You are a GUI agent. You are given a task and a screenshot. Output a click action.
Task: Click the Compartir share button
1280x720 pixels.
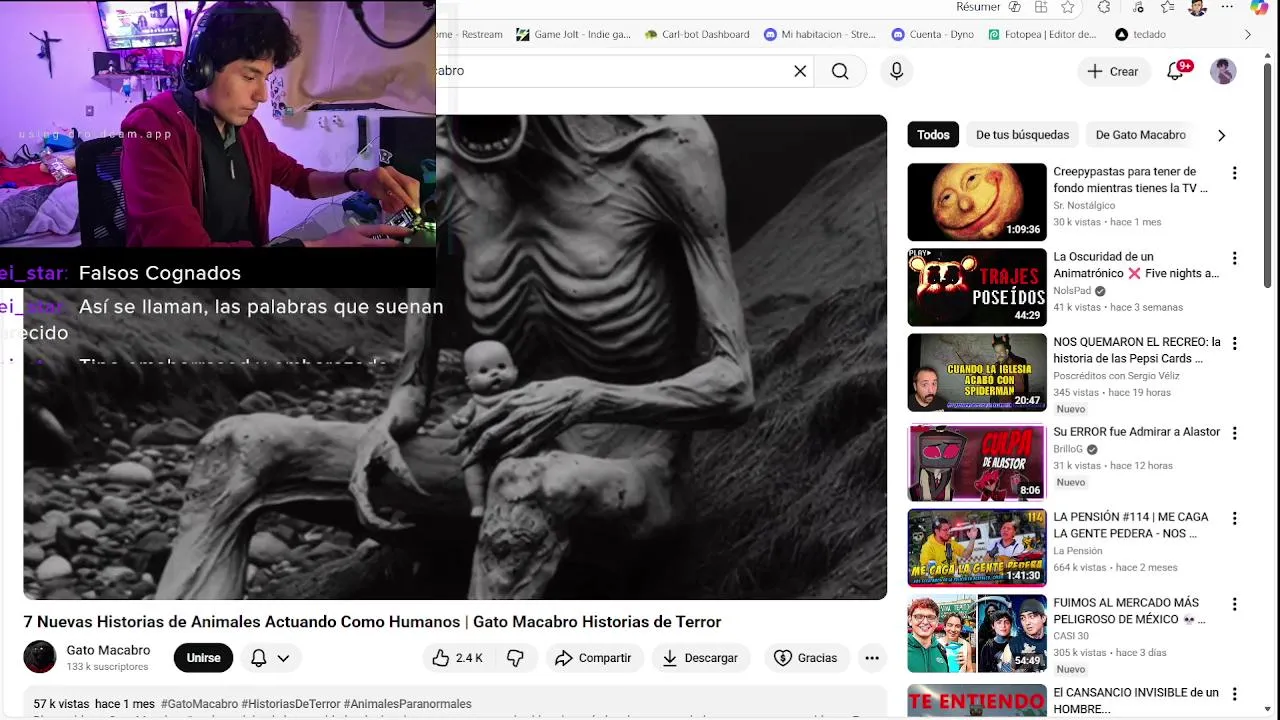pos(593,658)
